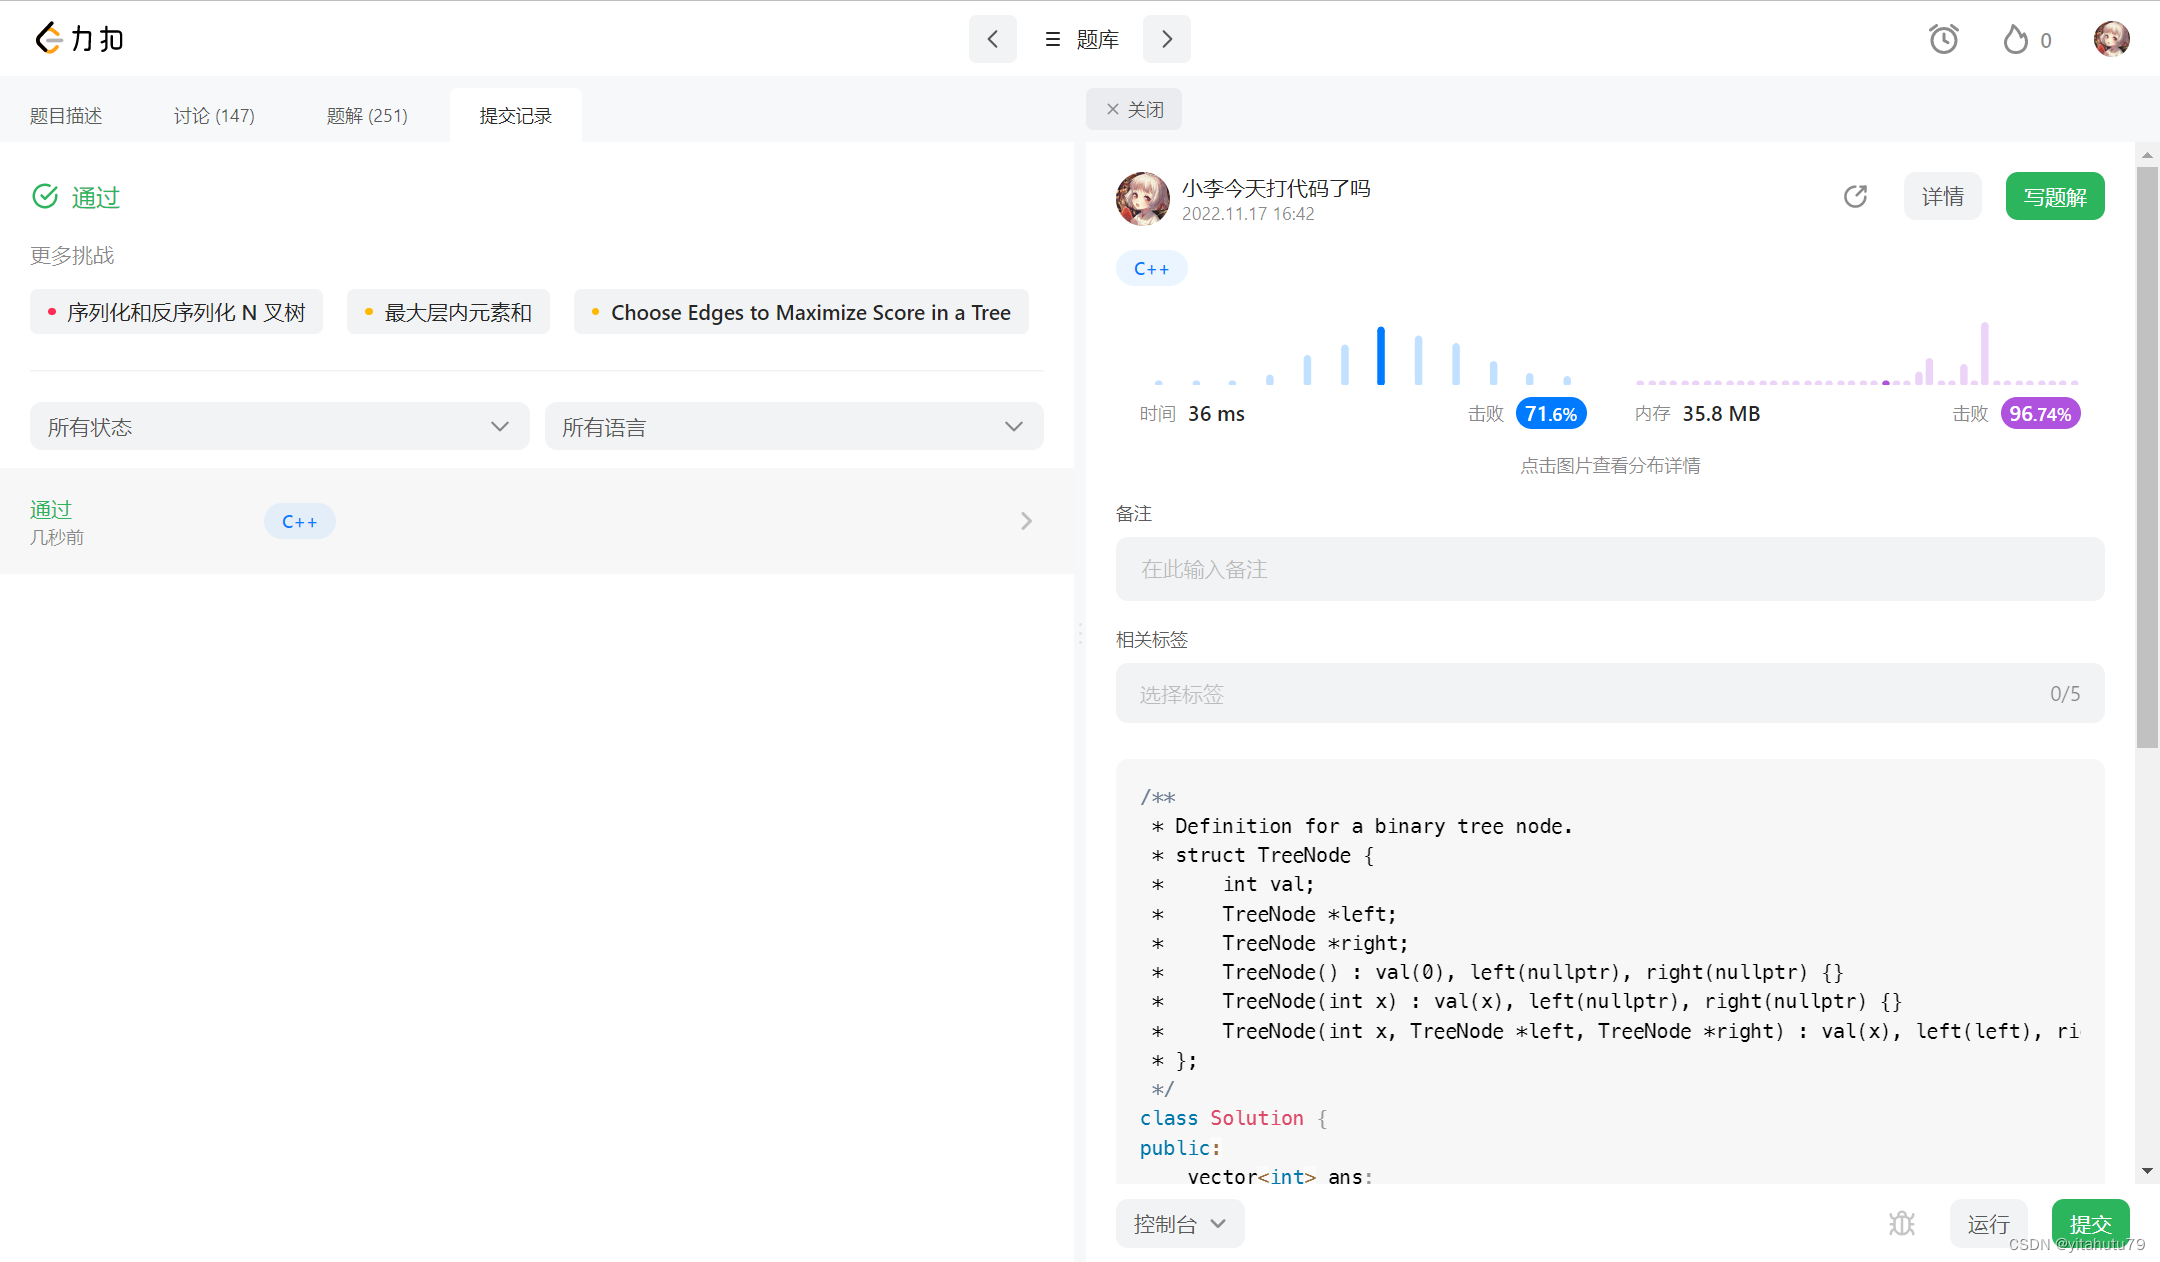Expand the 所有状态 filter dropdown
Image resolution: width=2160 pixels, height=1262 pixels.
click(x=279, y=427)
